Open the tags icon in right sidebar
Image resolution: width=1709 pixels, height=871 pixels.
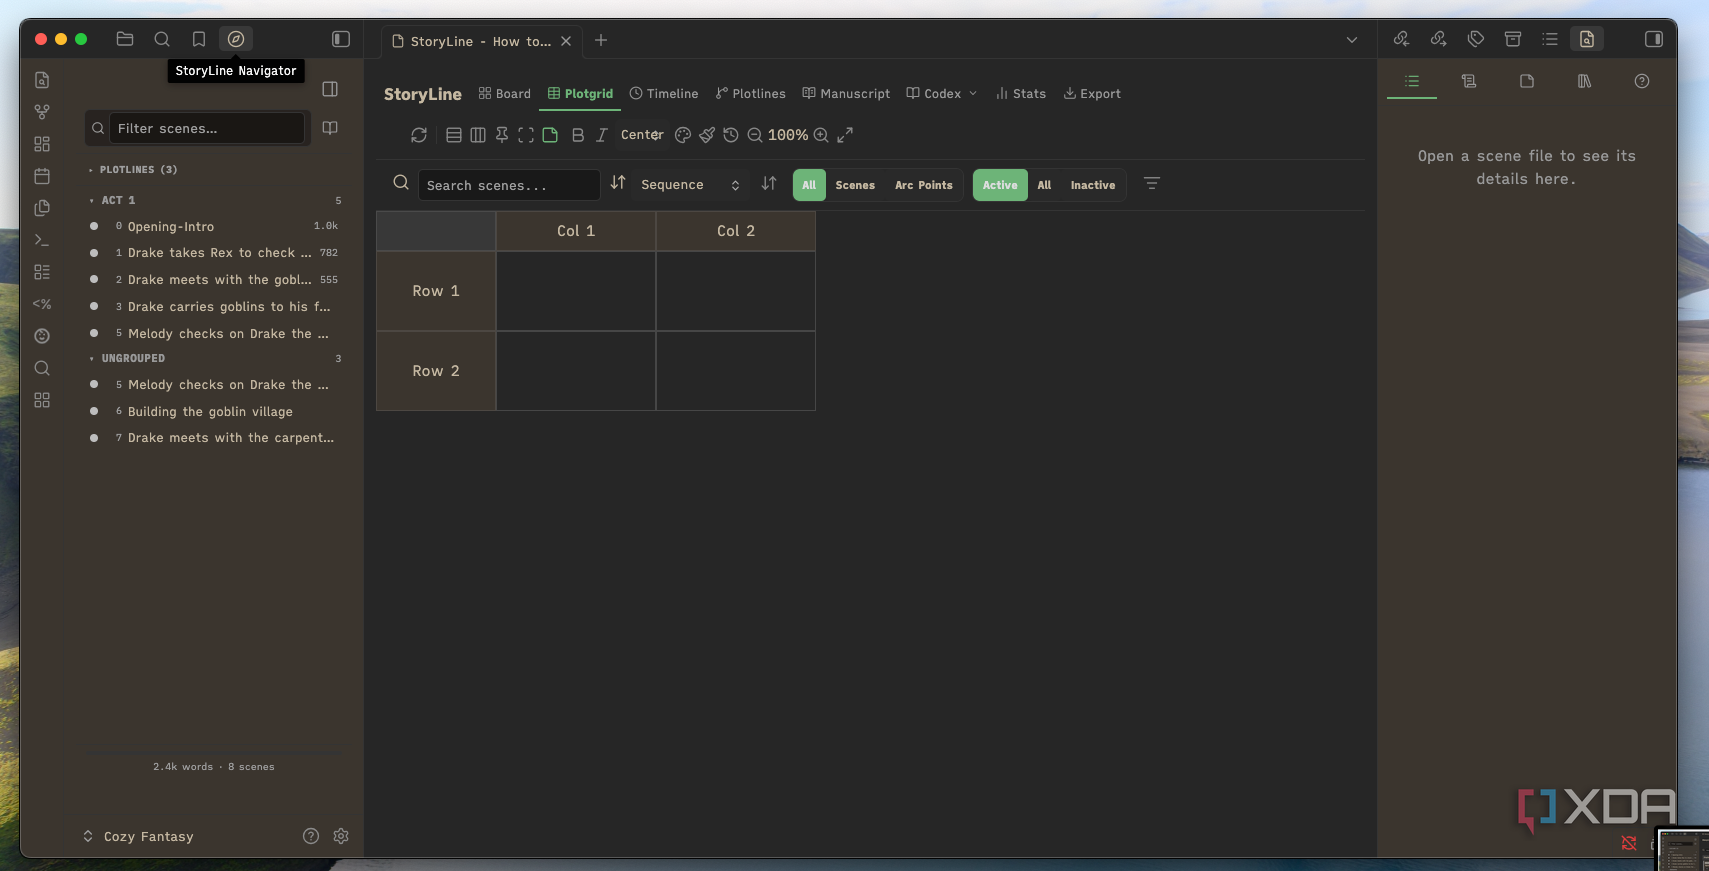pos(1476,39)
